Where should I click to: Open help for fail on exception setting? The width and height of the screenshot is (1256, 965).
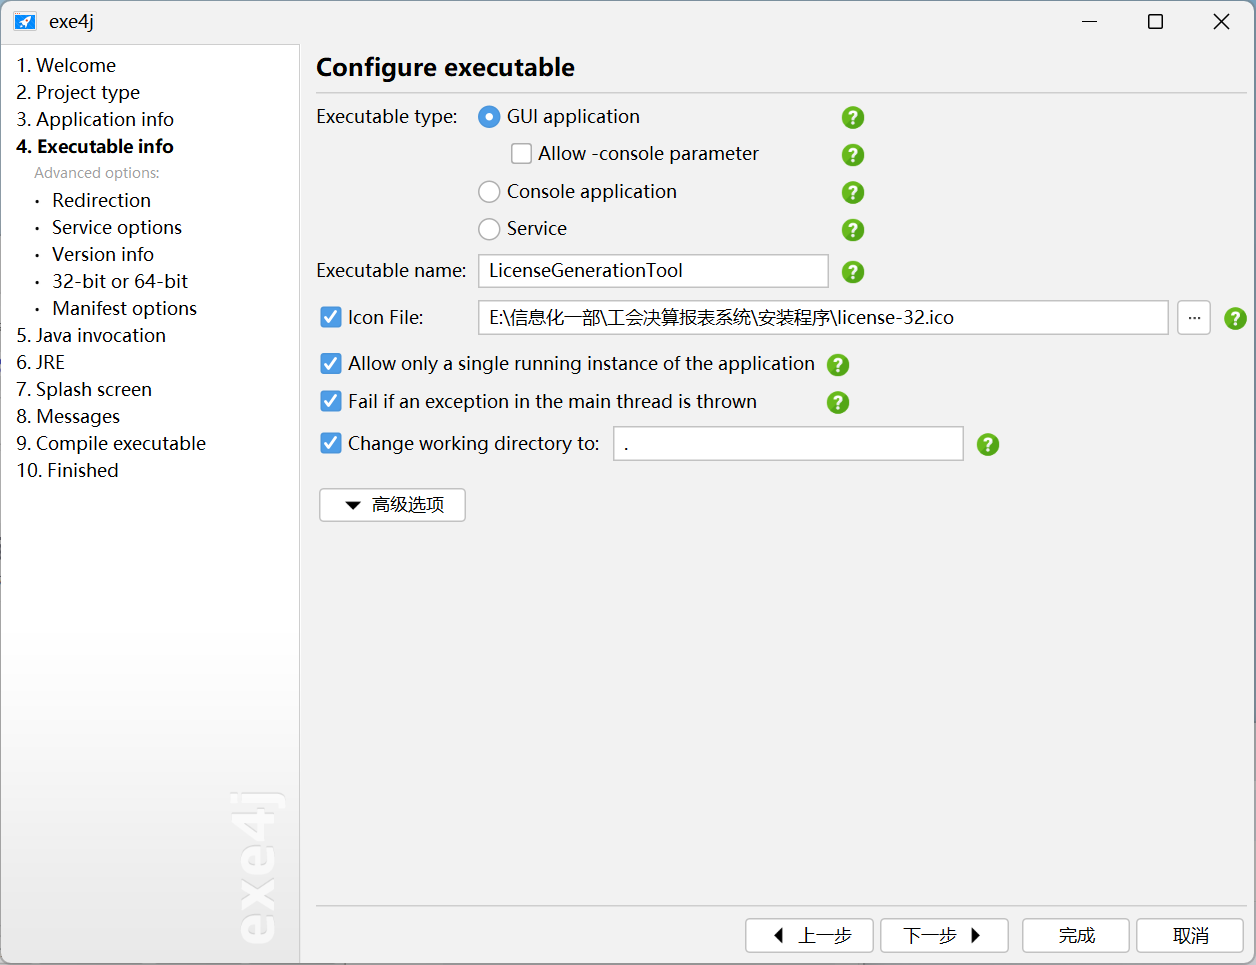[x=838, y=402]
